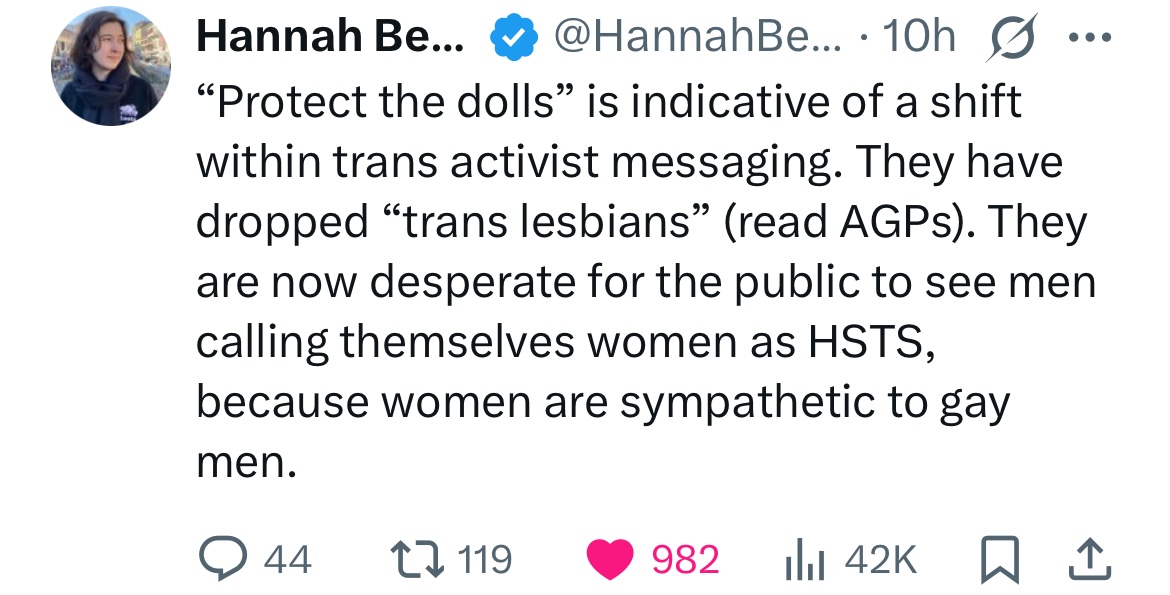Viewport: 1170px width, 595px height.
Task: Open the Hannah Be... display name link
Action: click(x=330, y=36)
